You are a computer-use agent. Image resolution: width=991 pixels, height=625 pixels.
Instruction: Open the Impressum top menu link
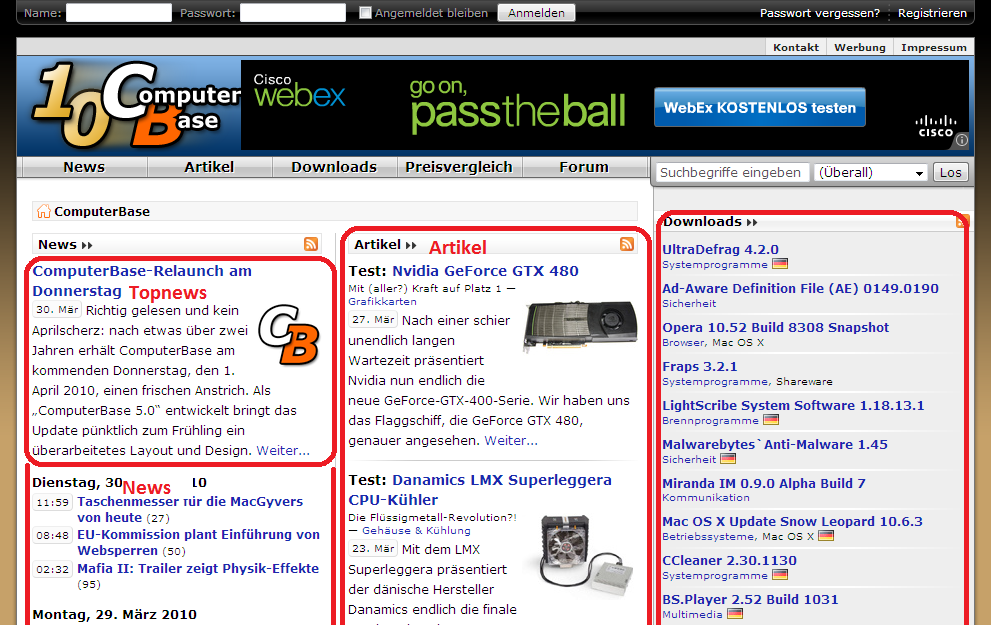point(933,47)
